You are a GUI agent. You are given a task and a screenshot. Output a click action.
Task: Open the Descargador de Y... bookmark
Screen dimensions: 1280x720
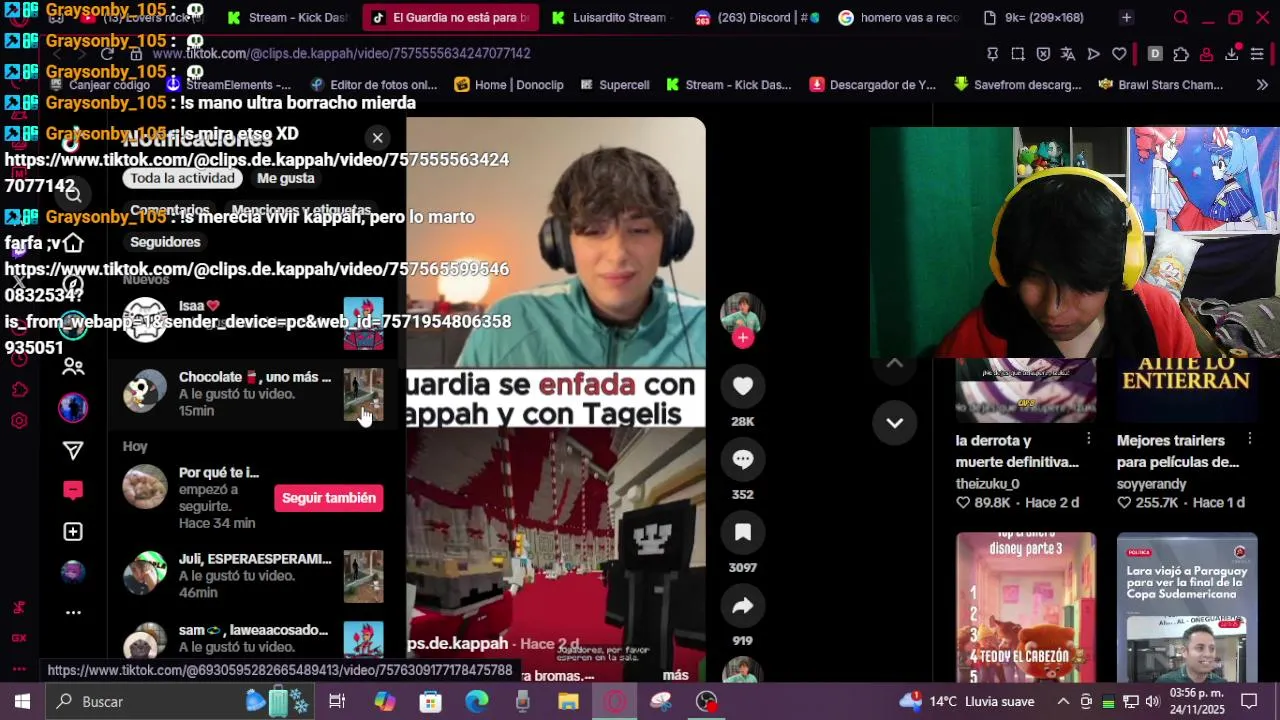[x=873, y=85]
